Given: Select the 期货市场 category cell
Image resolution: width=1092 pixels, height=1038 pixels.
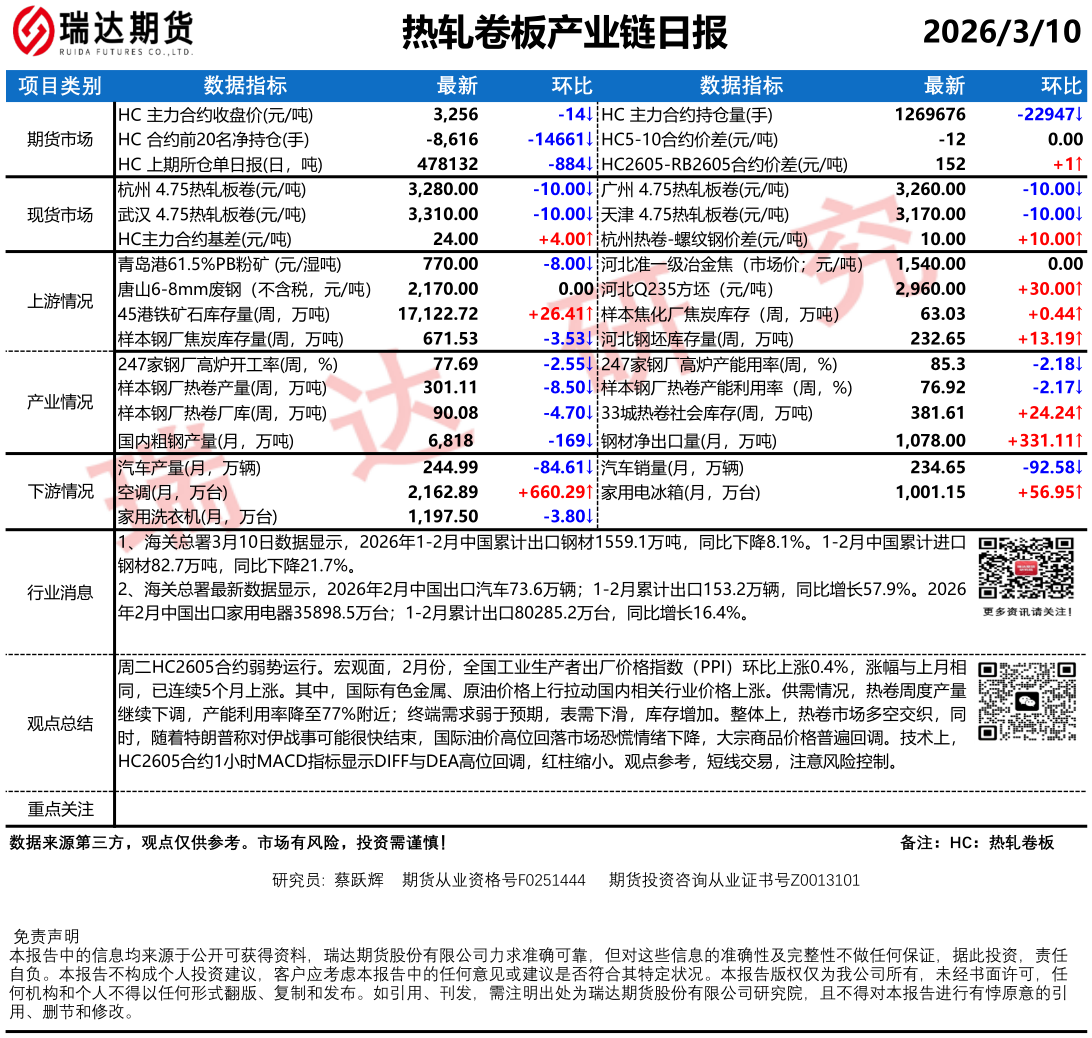Looking at the screenshot, I should 60,140.
